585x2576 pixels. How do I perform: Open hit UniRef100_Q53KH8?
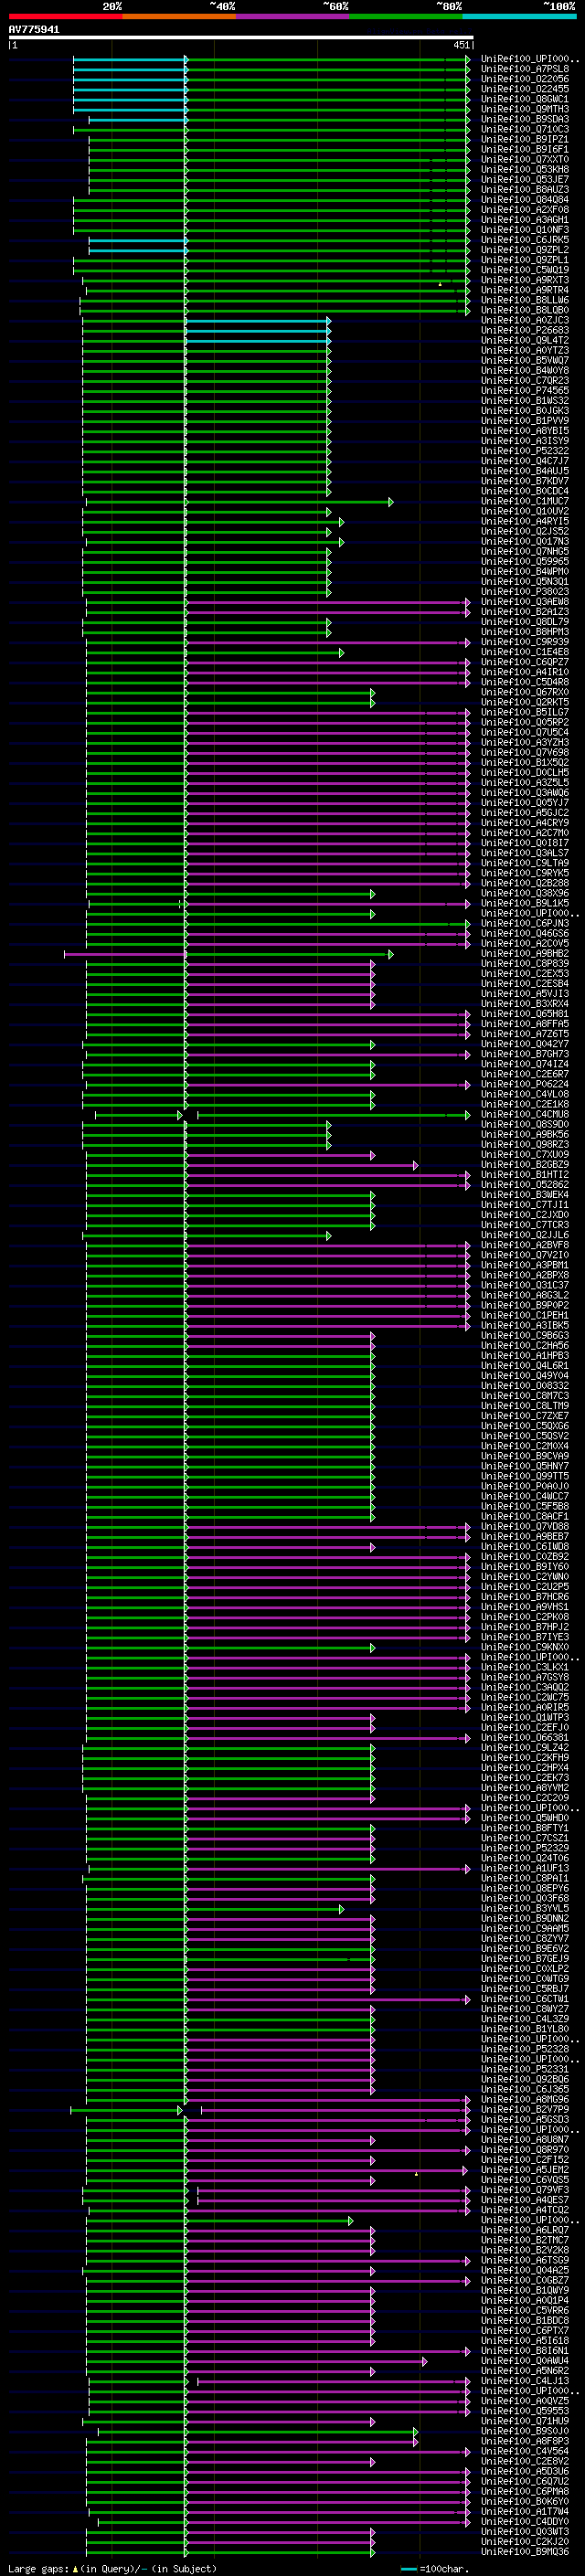pos(525,169)
